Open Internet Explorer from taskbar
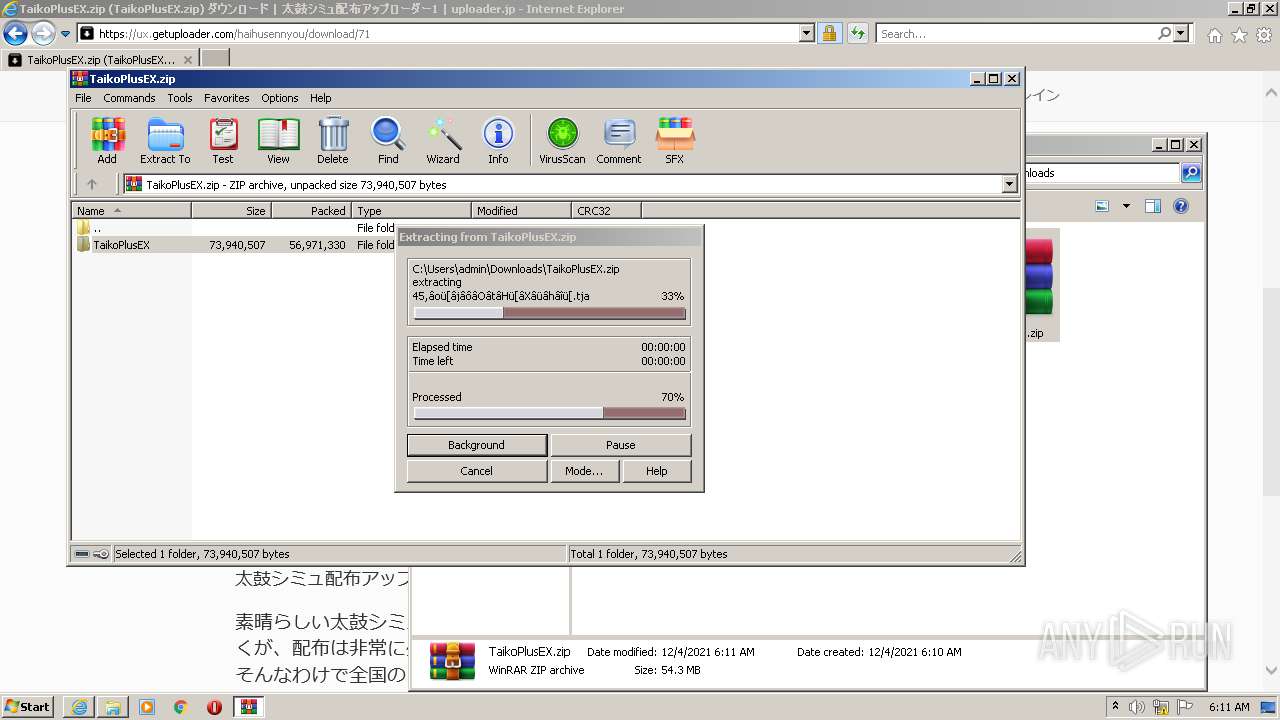 tap(79, 707)
